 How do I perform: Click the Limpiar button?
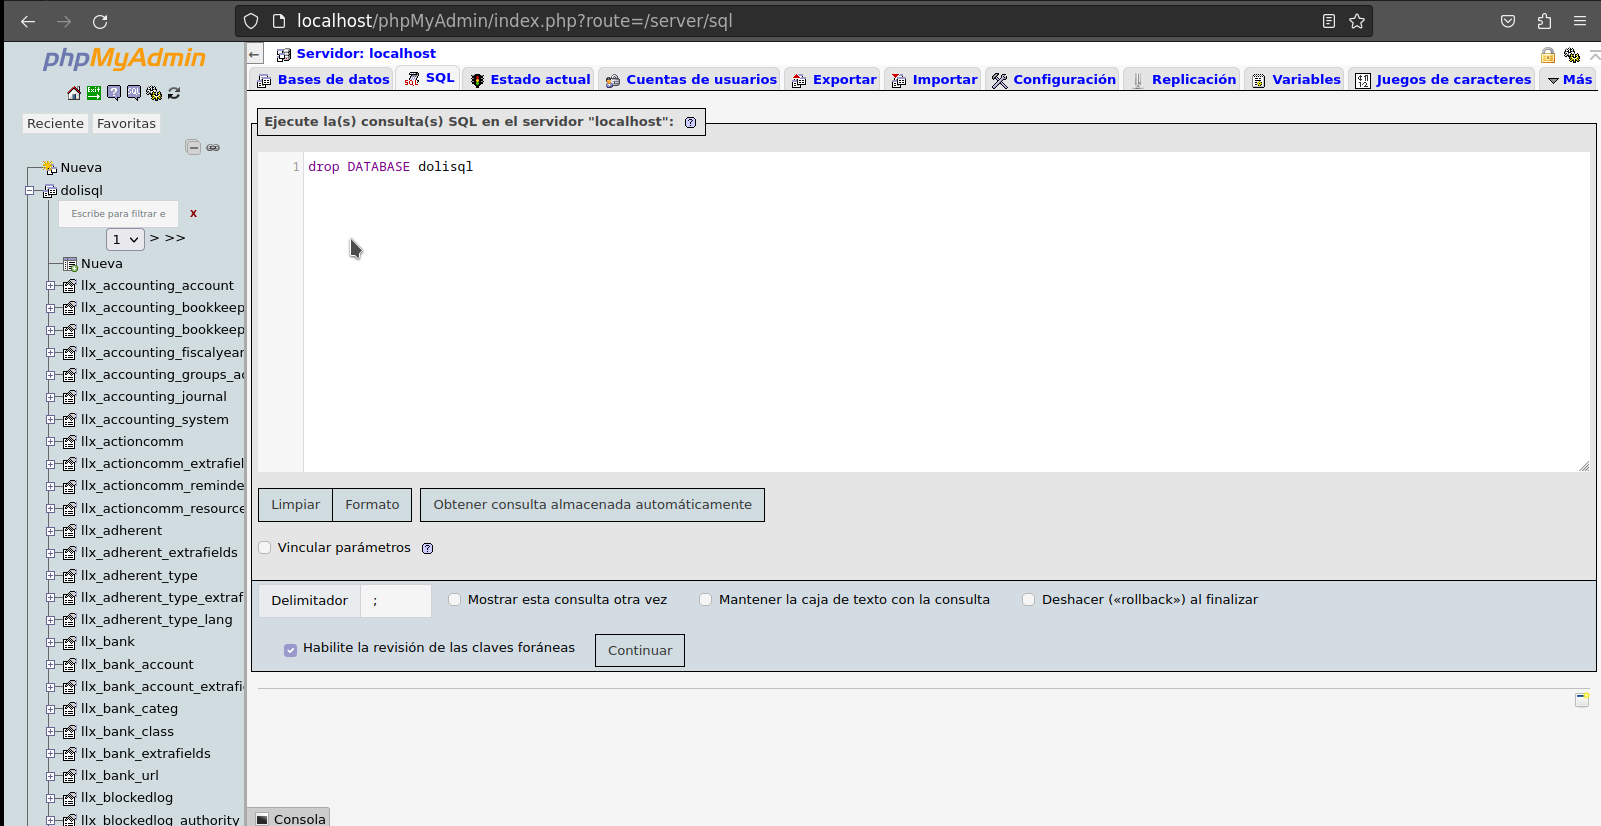click(295, 505)
